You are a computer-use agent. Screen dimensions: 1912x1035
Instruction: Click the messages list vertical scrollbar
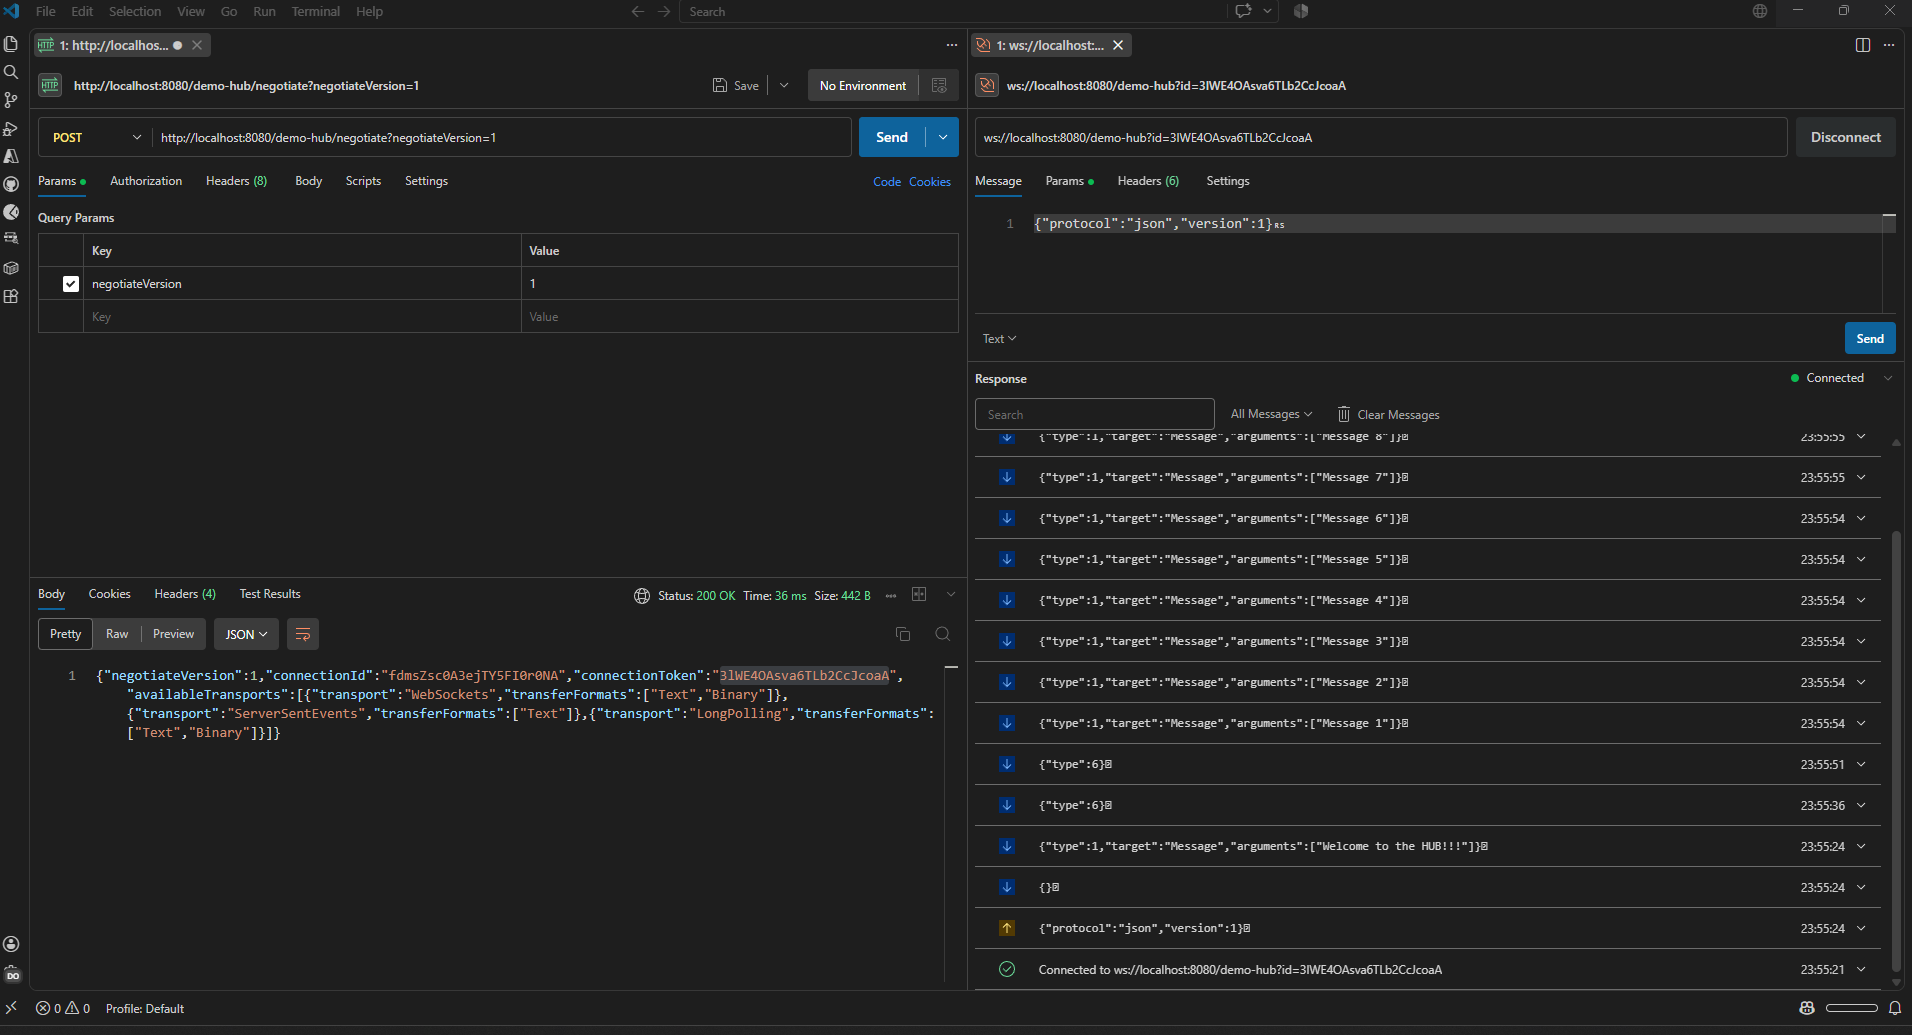1896,750
